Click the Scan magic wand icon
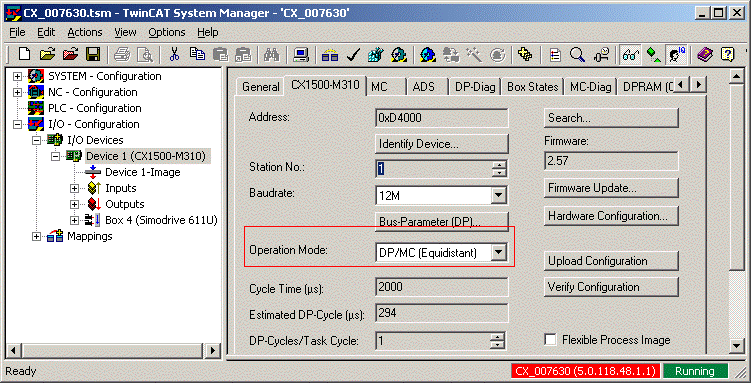Screen dimensions: 751x383 click(x=474, y=55)
